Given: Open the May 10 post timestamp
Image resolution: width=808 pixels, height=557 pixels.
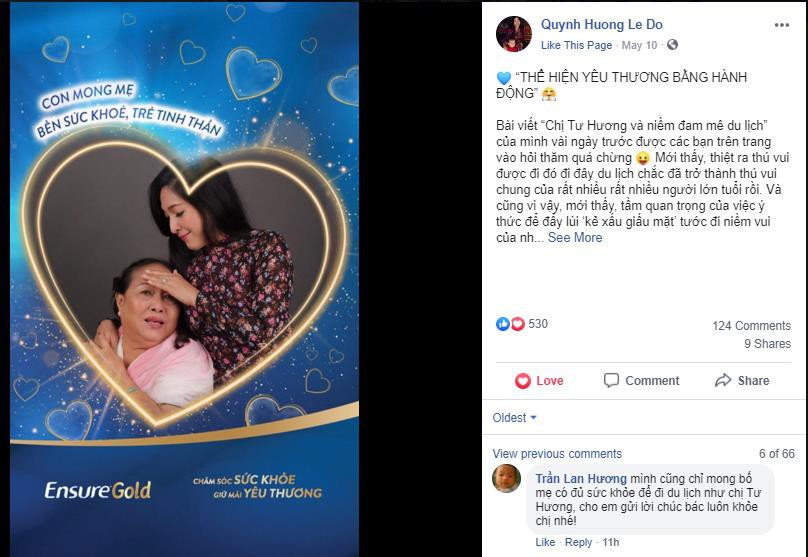Looking at the screenshot, I should pos(639,45).
